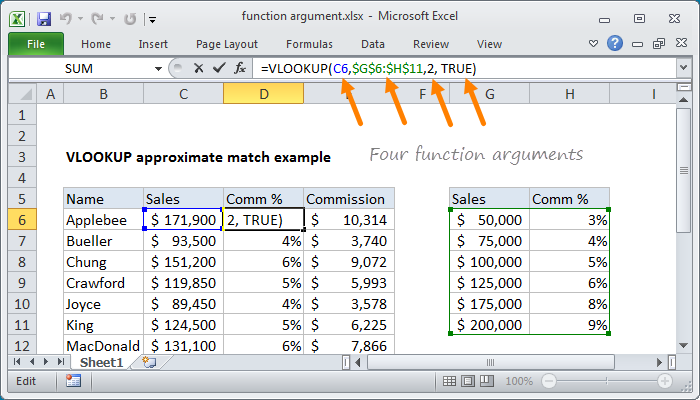Click the Select All corner button
Viewport: 700px width, 400px height.
click(x=23, y=94)
